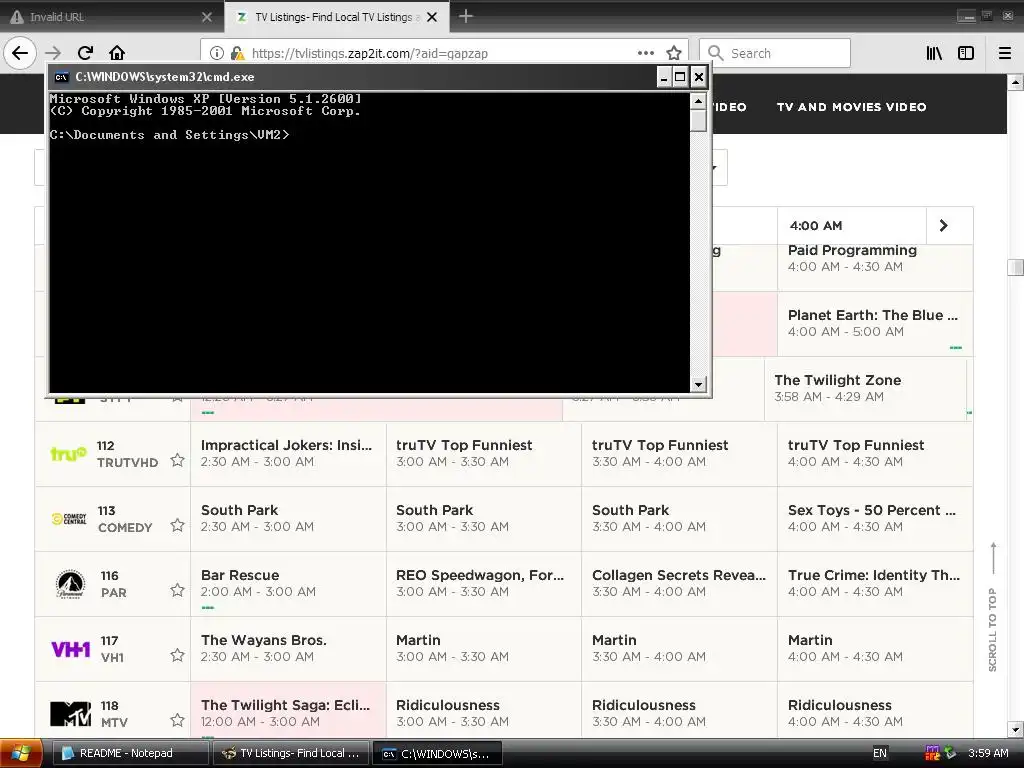Screen dimensions: 1024x768
Task: Open the Firefox hamburger menu
Action: pyautogui.click(x=1004, y=53)
